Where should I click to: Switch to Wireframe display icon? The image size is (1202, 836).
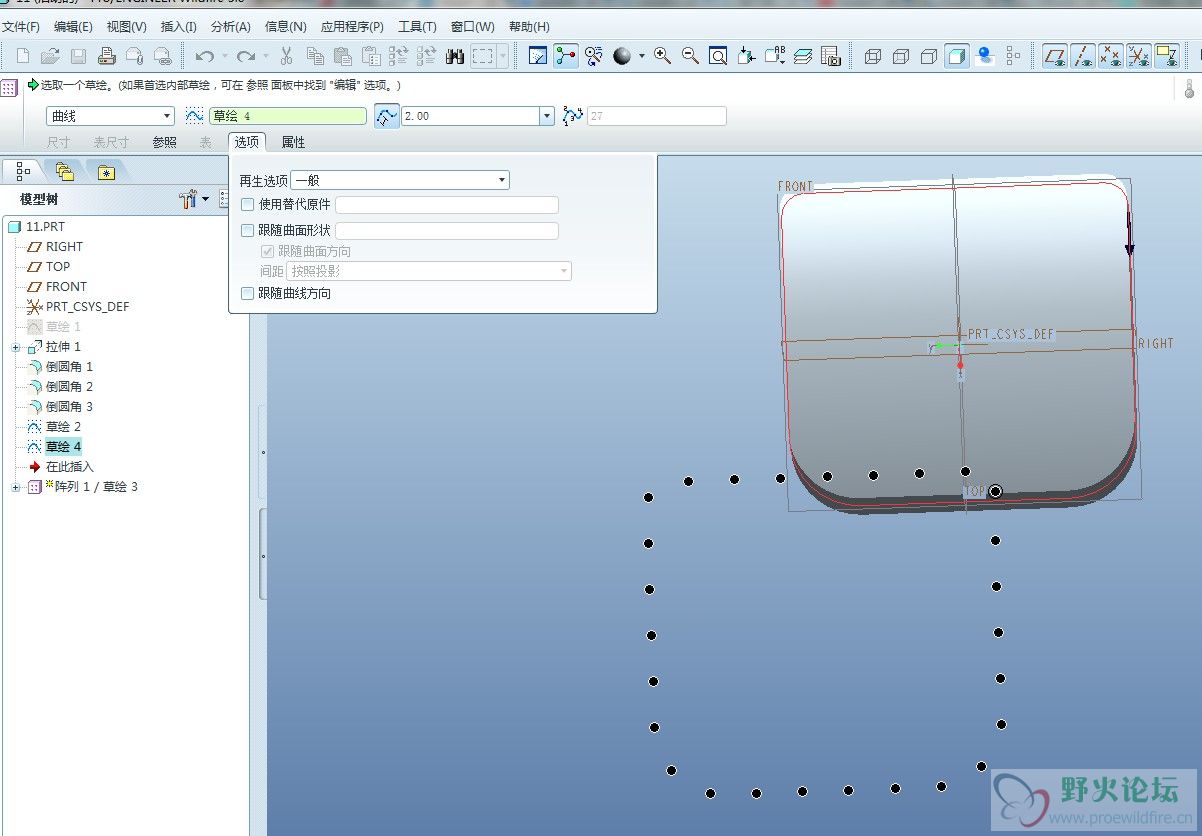873,57
